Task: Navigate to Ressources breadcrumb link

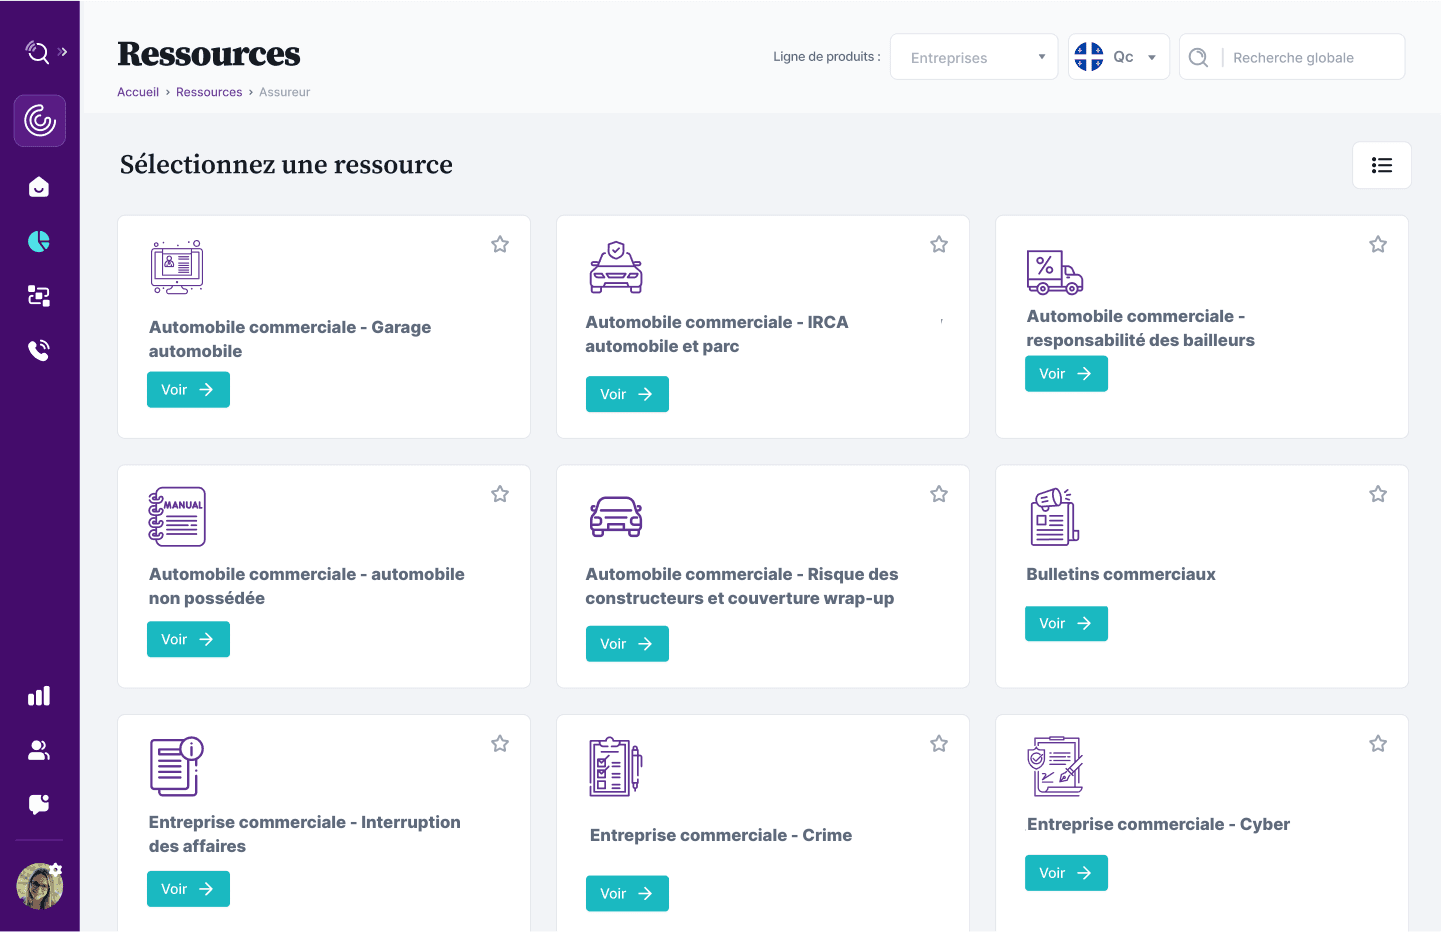Action: 209,92
